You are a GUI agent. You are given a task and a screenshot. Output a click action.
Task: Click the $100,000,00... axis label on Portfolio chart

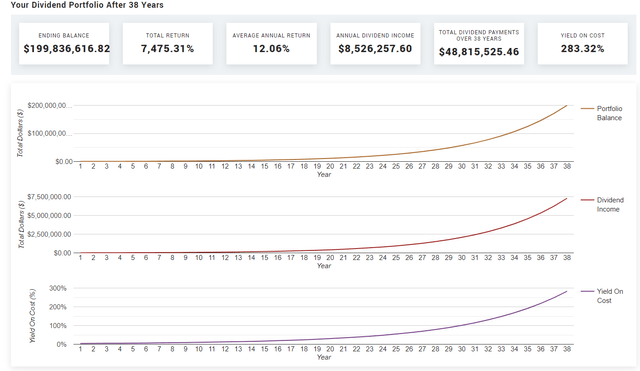(x=49, y=133)
